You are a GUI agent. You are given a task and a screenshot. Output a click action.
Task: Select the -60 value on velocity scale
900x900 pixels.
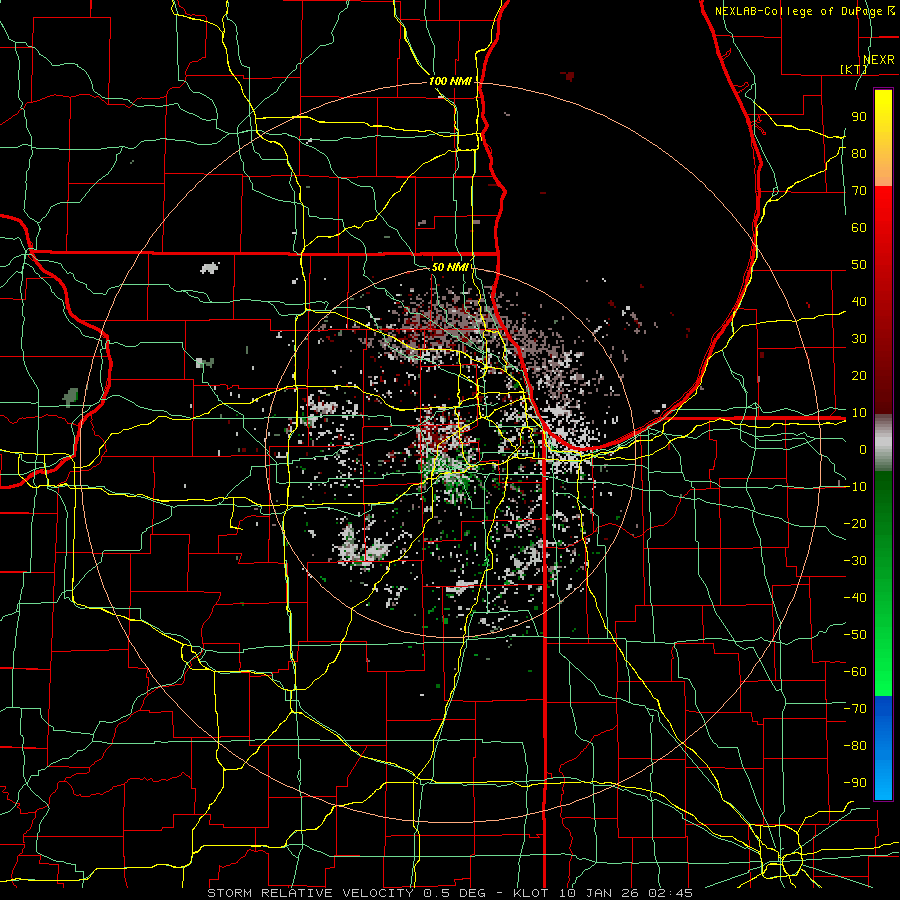click(855, 672)
